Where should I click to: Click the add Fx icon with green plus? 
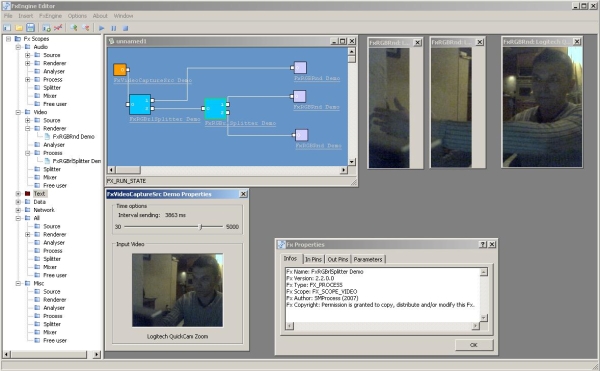pyautogui.click(x=46, y=28)
